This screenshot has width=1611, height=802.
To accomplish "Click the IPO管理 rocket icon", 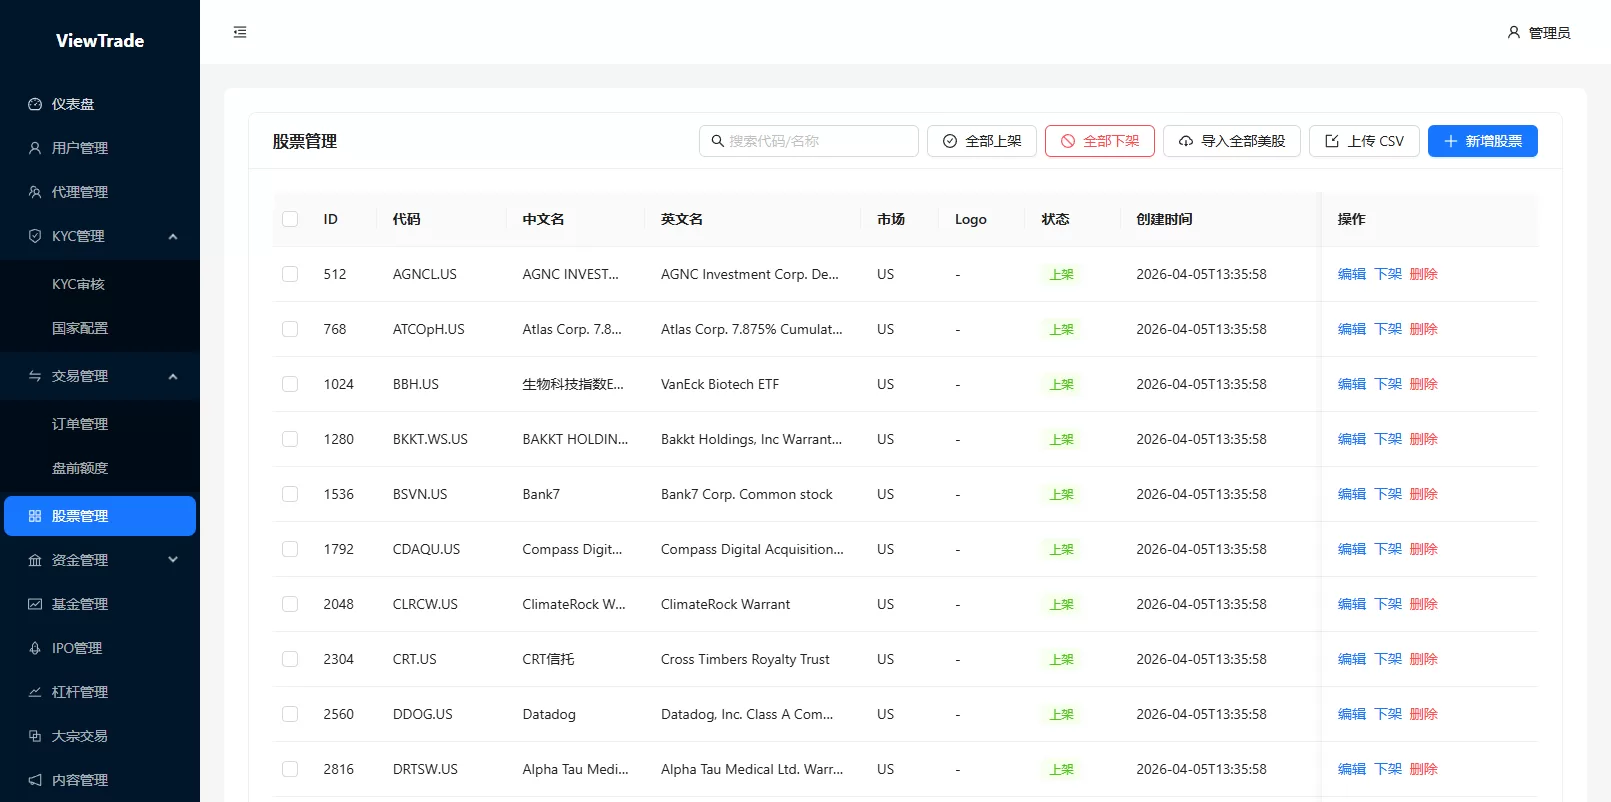I will (35, 648).
